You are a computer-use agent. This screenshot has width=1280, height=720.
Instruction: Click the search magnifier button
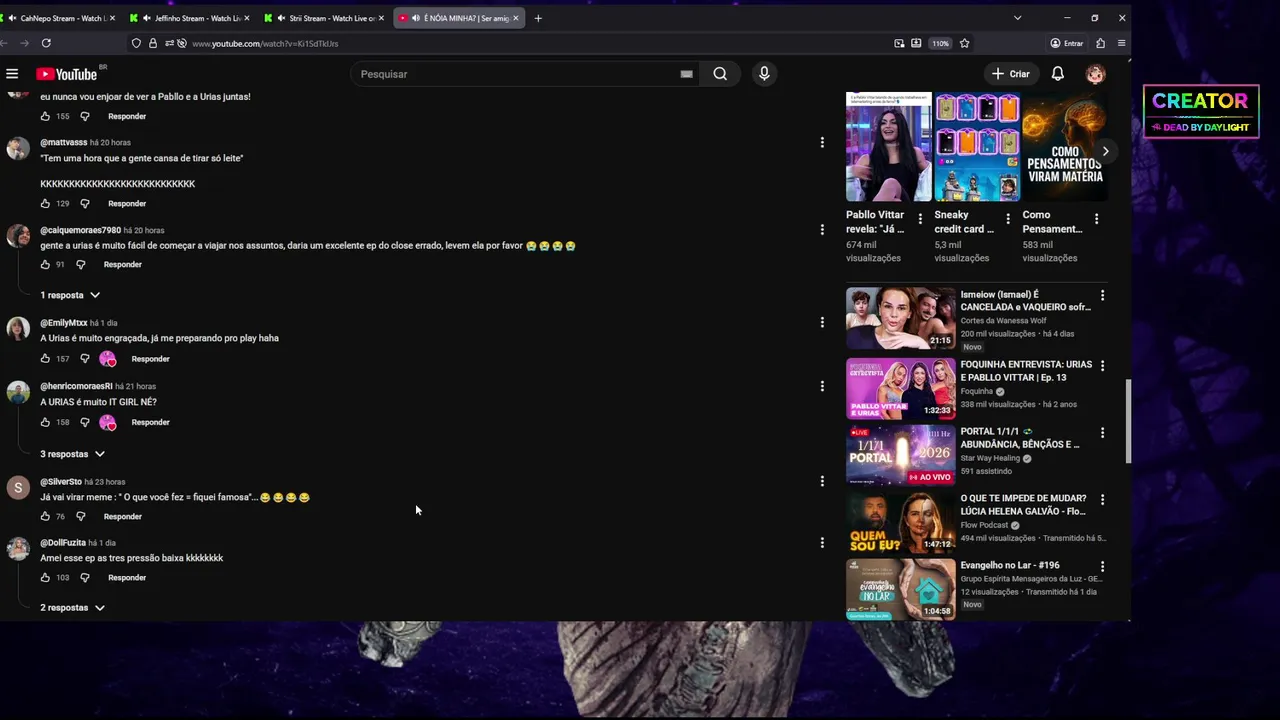pos(720,74)
